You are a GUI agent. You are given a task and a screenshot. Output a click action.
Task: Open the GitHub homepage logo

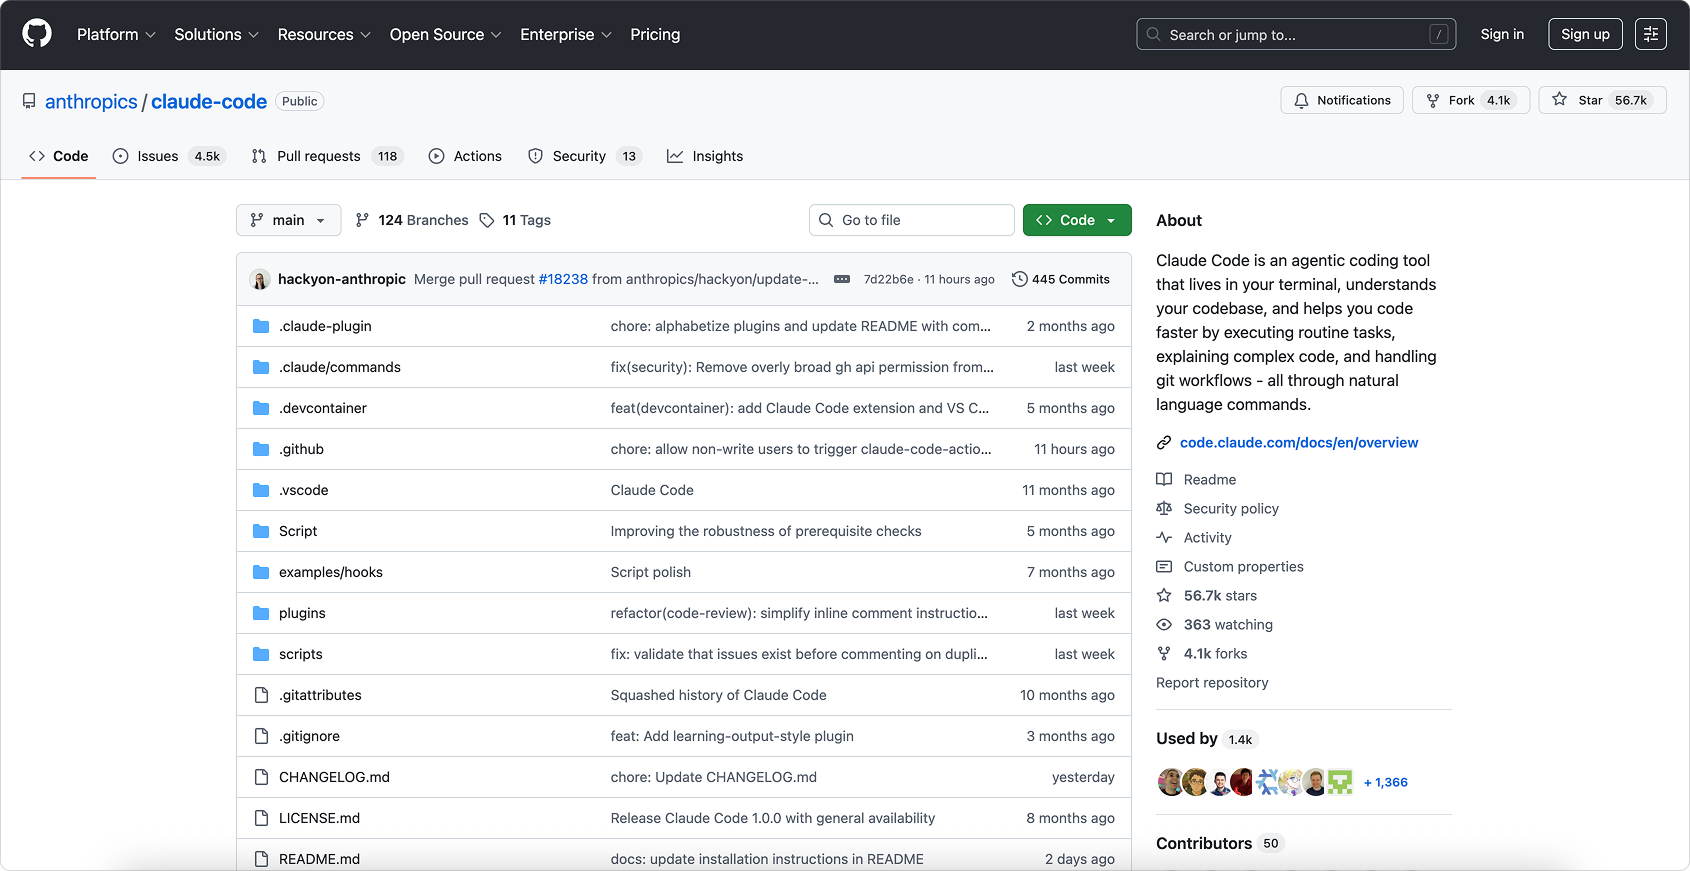(37, 34)
